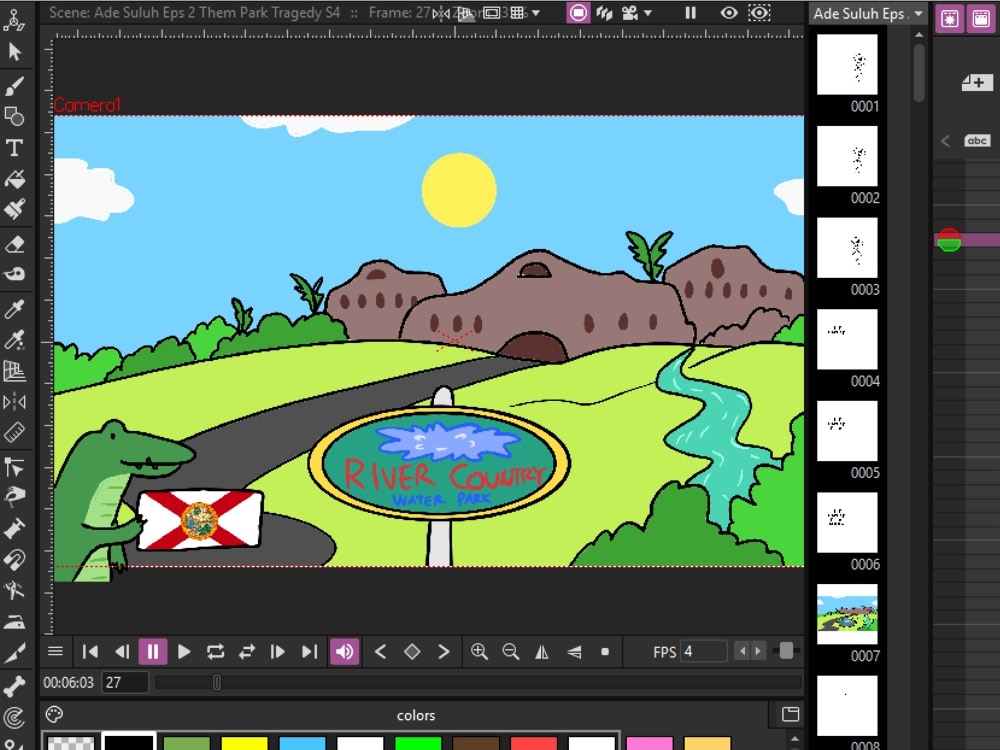Select the Style Picker eyedropper tool
This screenshot has width=1000, height=750.
pyautogui.click(x=14, y=309)
